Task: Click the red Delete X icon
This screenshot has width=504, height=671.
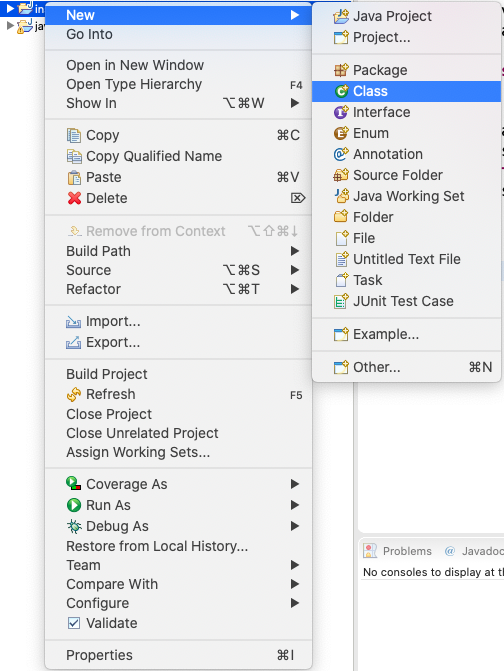Action: point(74,198)
